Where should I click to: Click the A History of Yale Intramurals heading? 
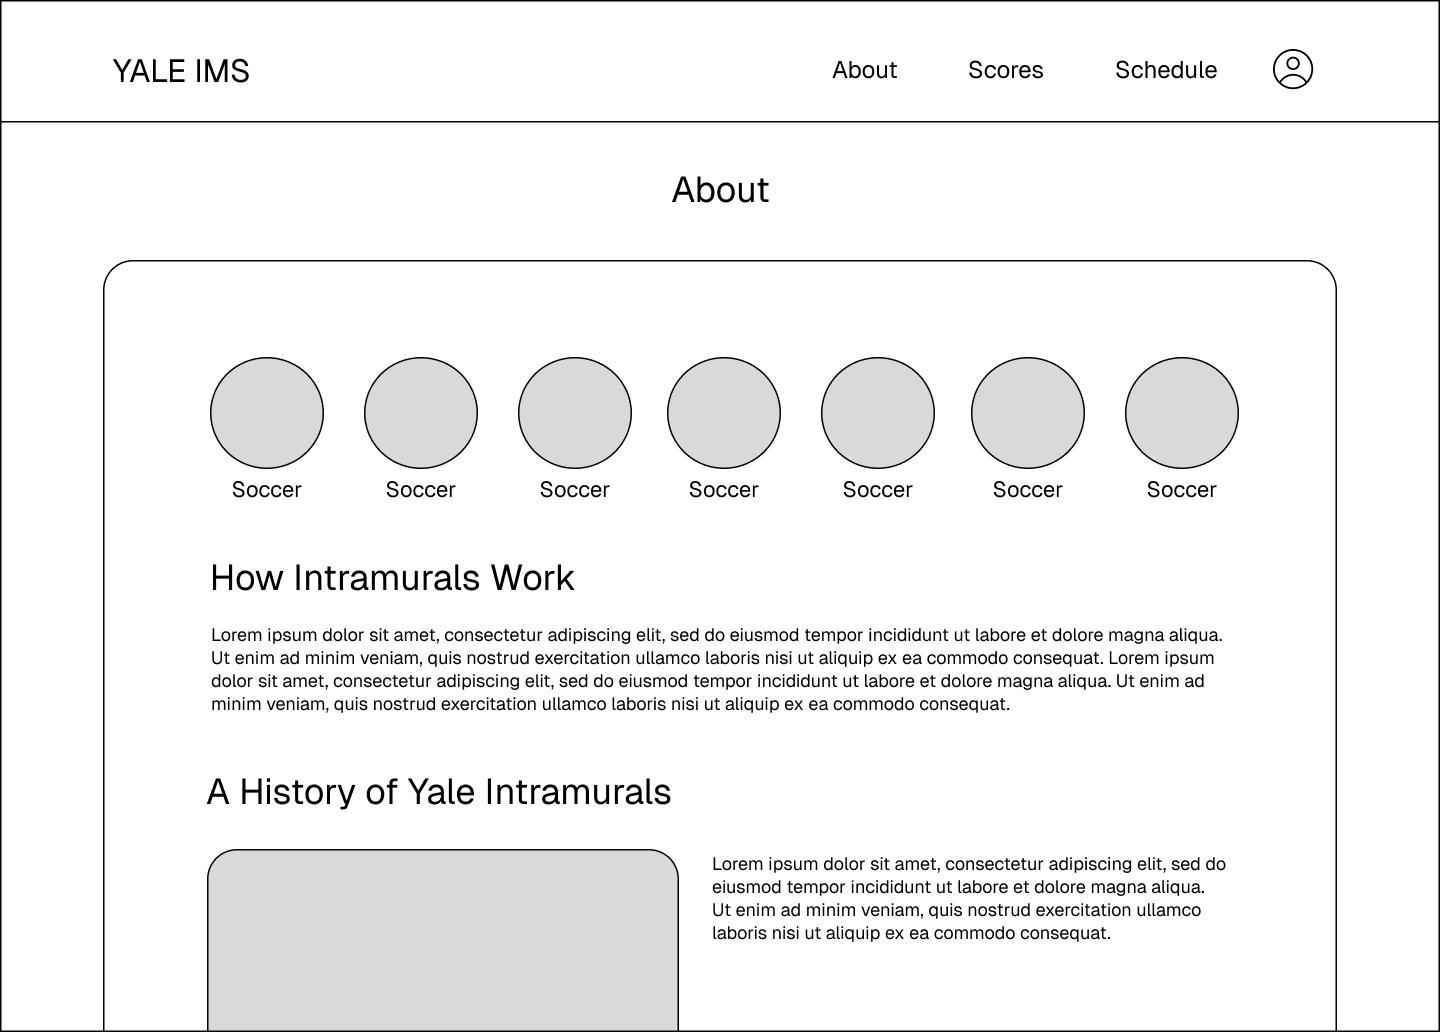pyautogui.click(x=439, y=792)
